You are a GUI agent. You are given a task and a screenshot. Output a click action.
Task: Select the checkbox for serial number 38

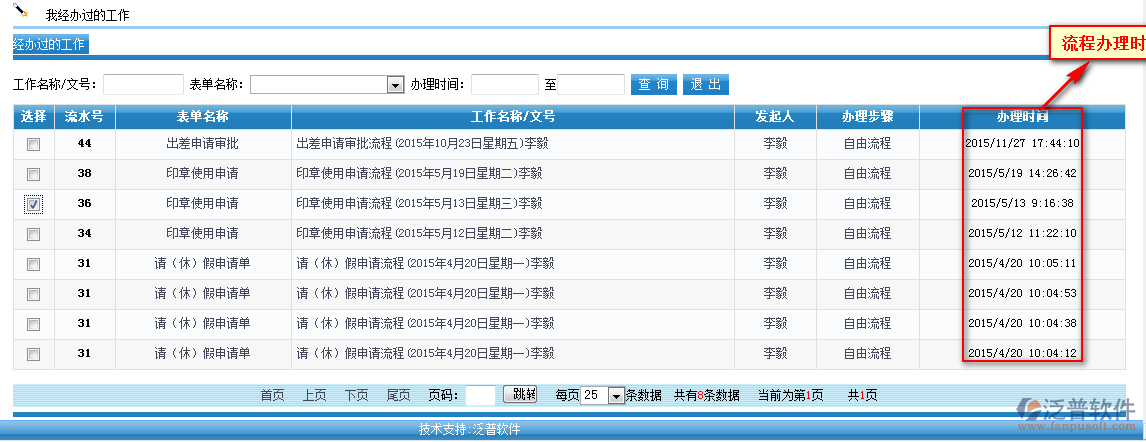[34, 174]
